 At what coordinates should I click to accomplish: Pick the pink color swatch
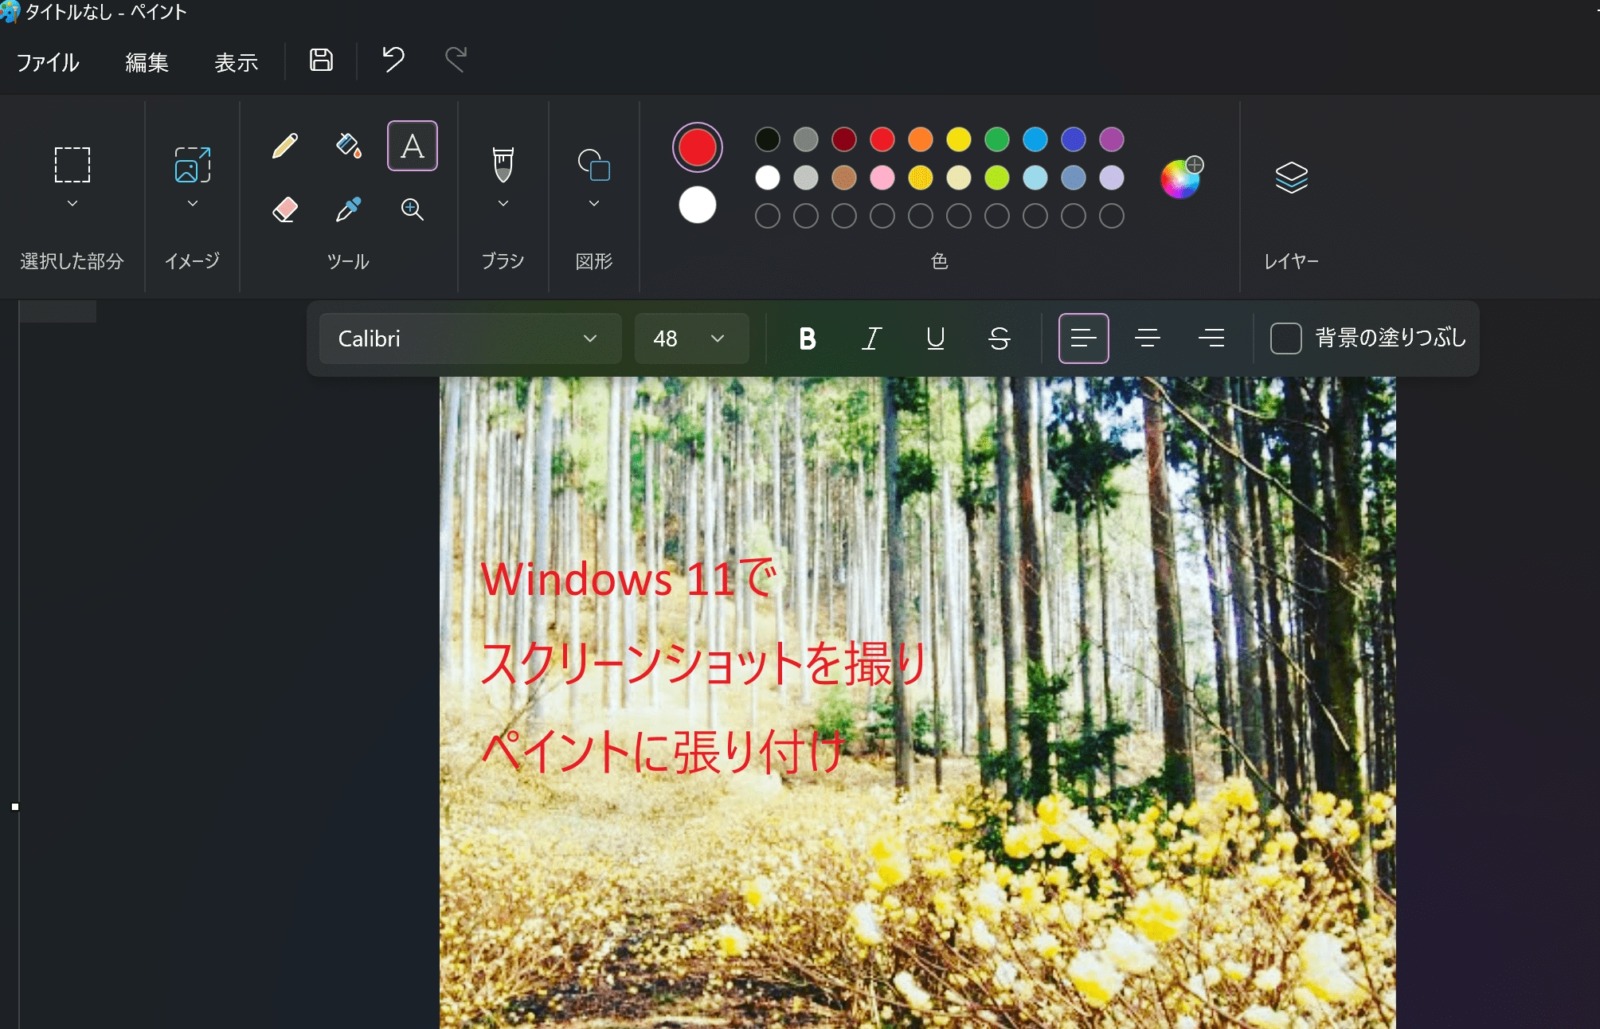pyautogui.click(x=882, y=178)
